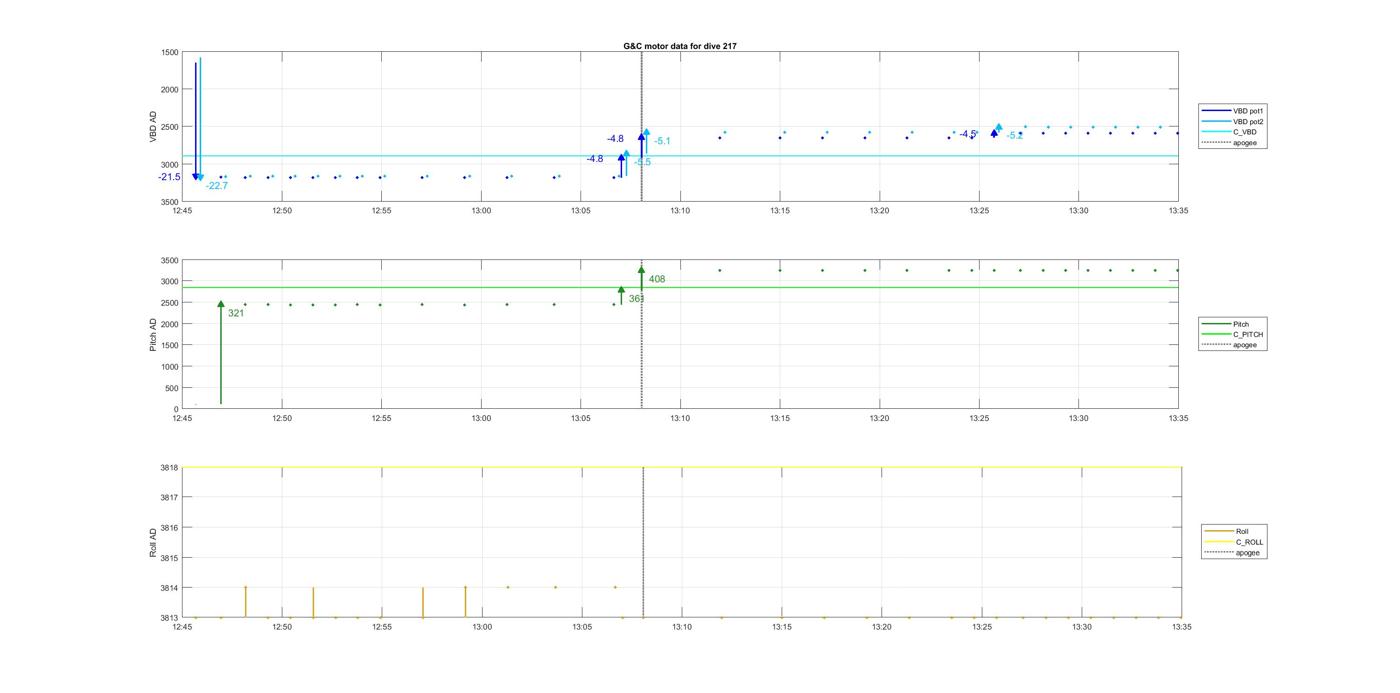This screenshot has width=1400, height=693.
Task: Click the '2000' tick on the VBD y-axis
Action: coord(170,90)
